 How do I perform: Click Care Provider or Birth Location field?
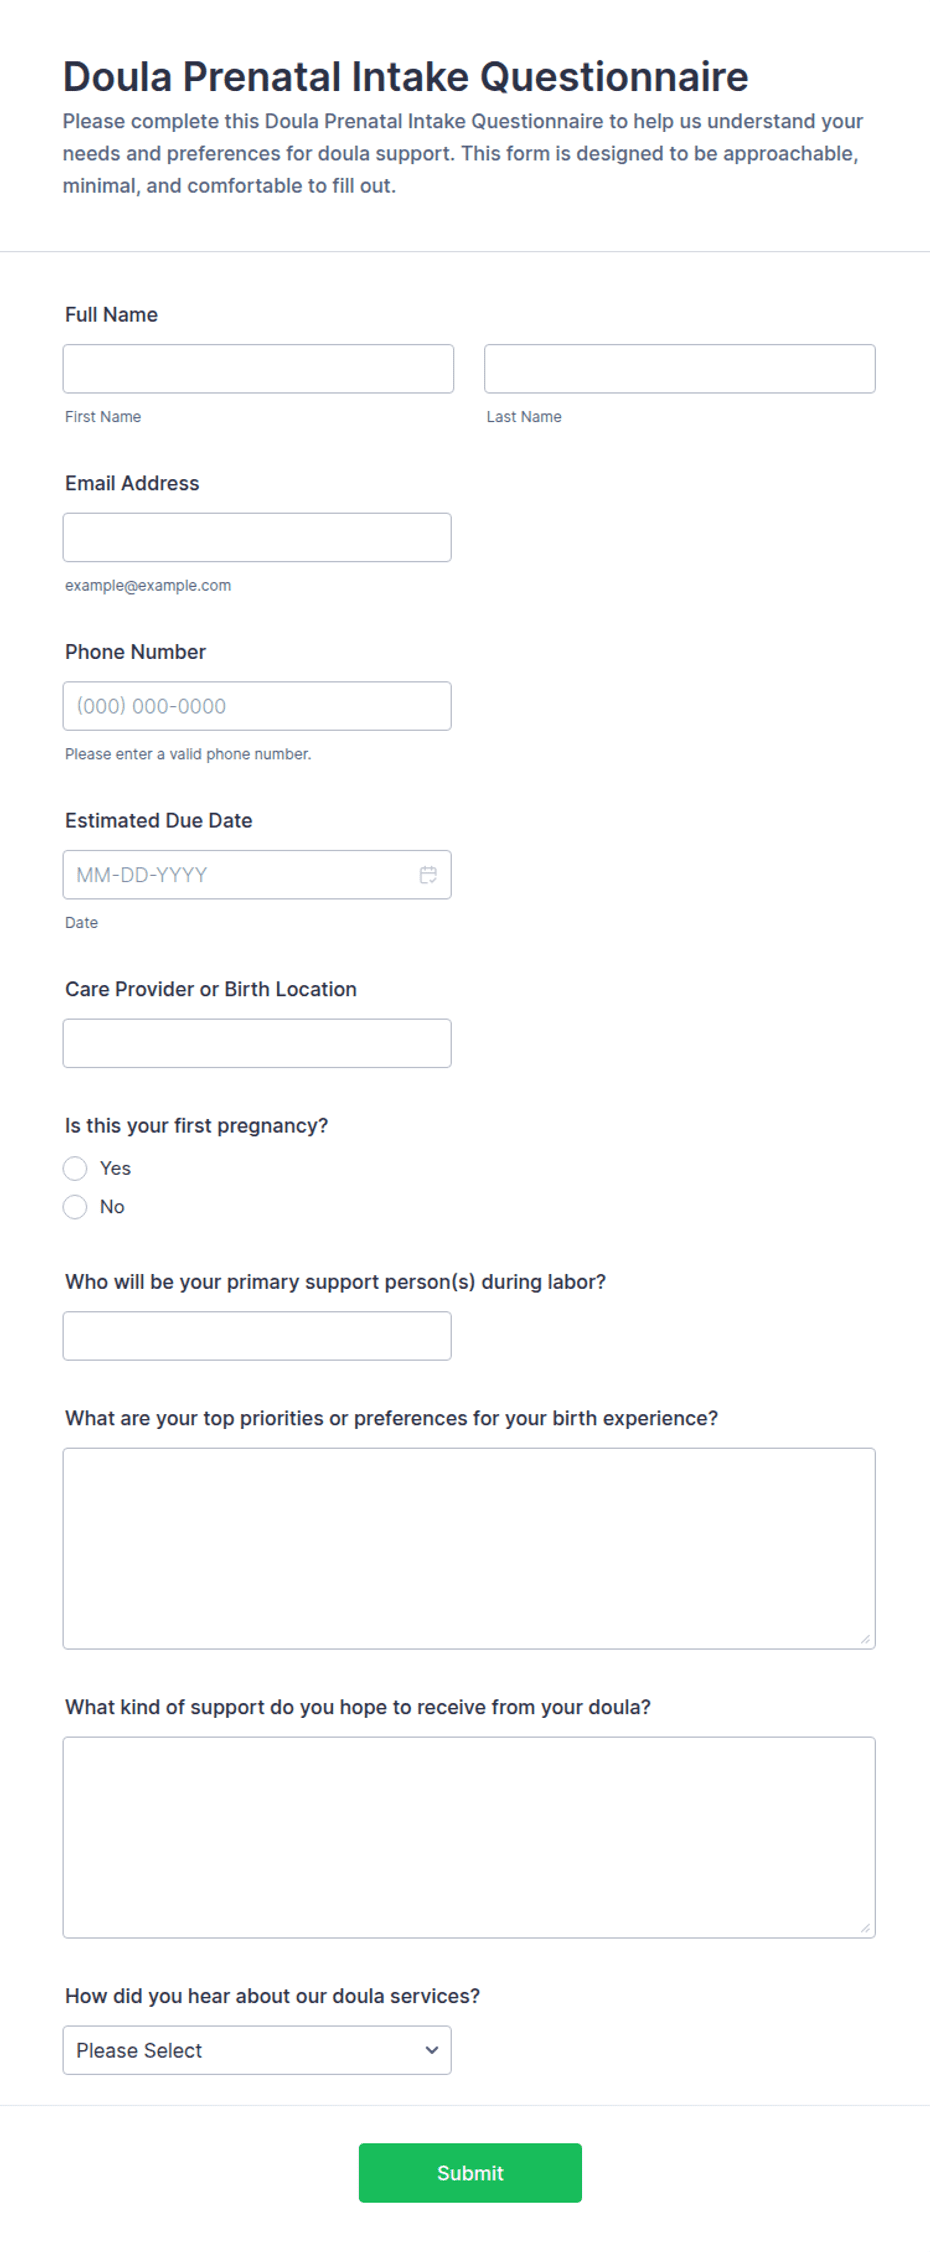click(x=257, y=1043)
